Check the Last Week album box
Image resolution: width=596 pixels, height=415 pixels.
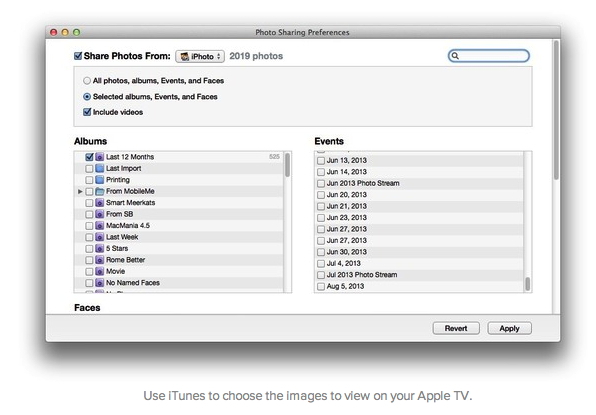[89, 237]
